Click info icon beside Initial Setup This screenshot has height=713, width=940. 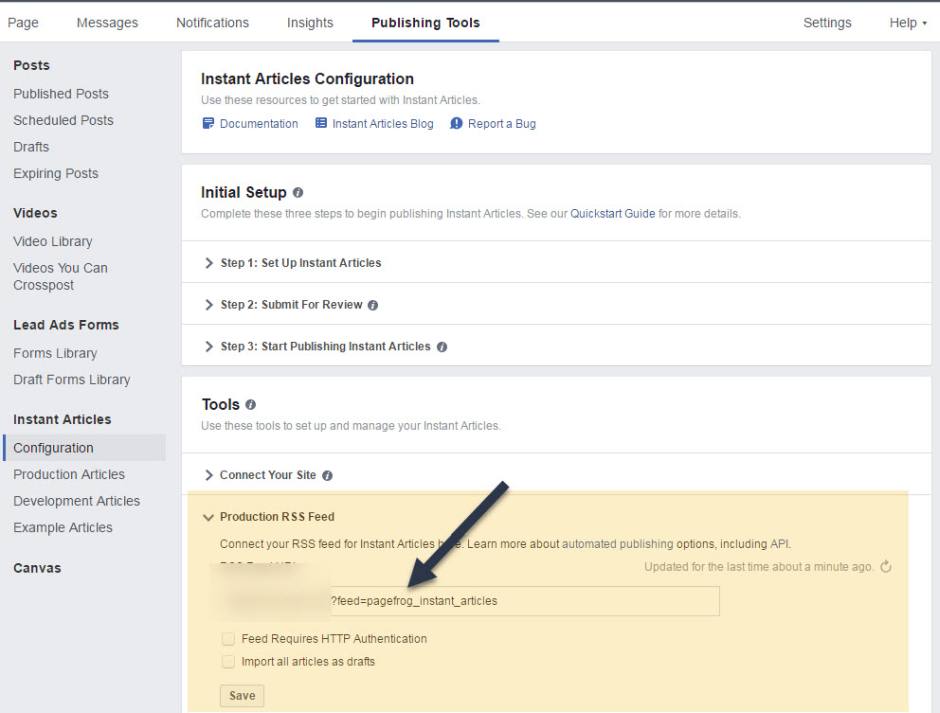pos(298,192)
